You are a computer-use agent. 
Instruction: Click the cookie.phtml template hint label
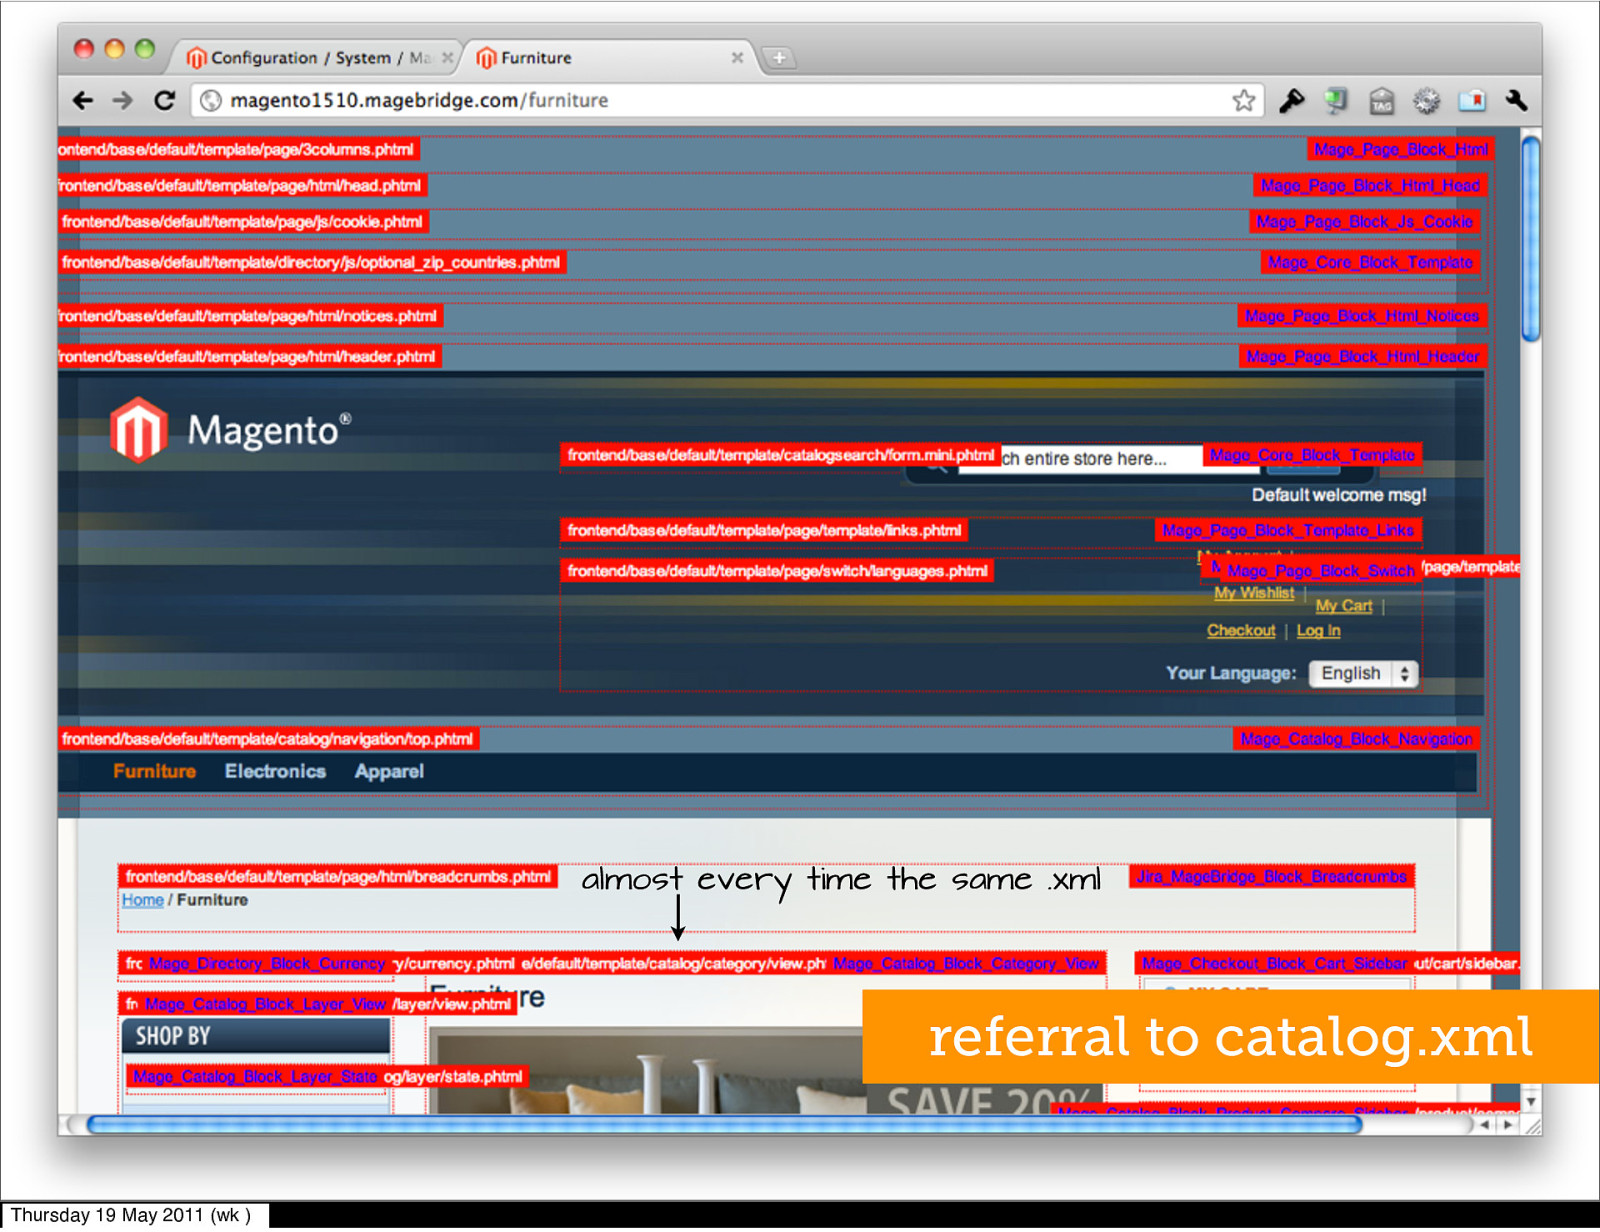pos(244,221)
